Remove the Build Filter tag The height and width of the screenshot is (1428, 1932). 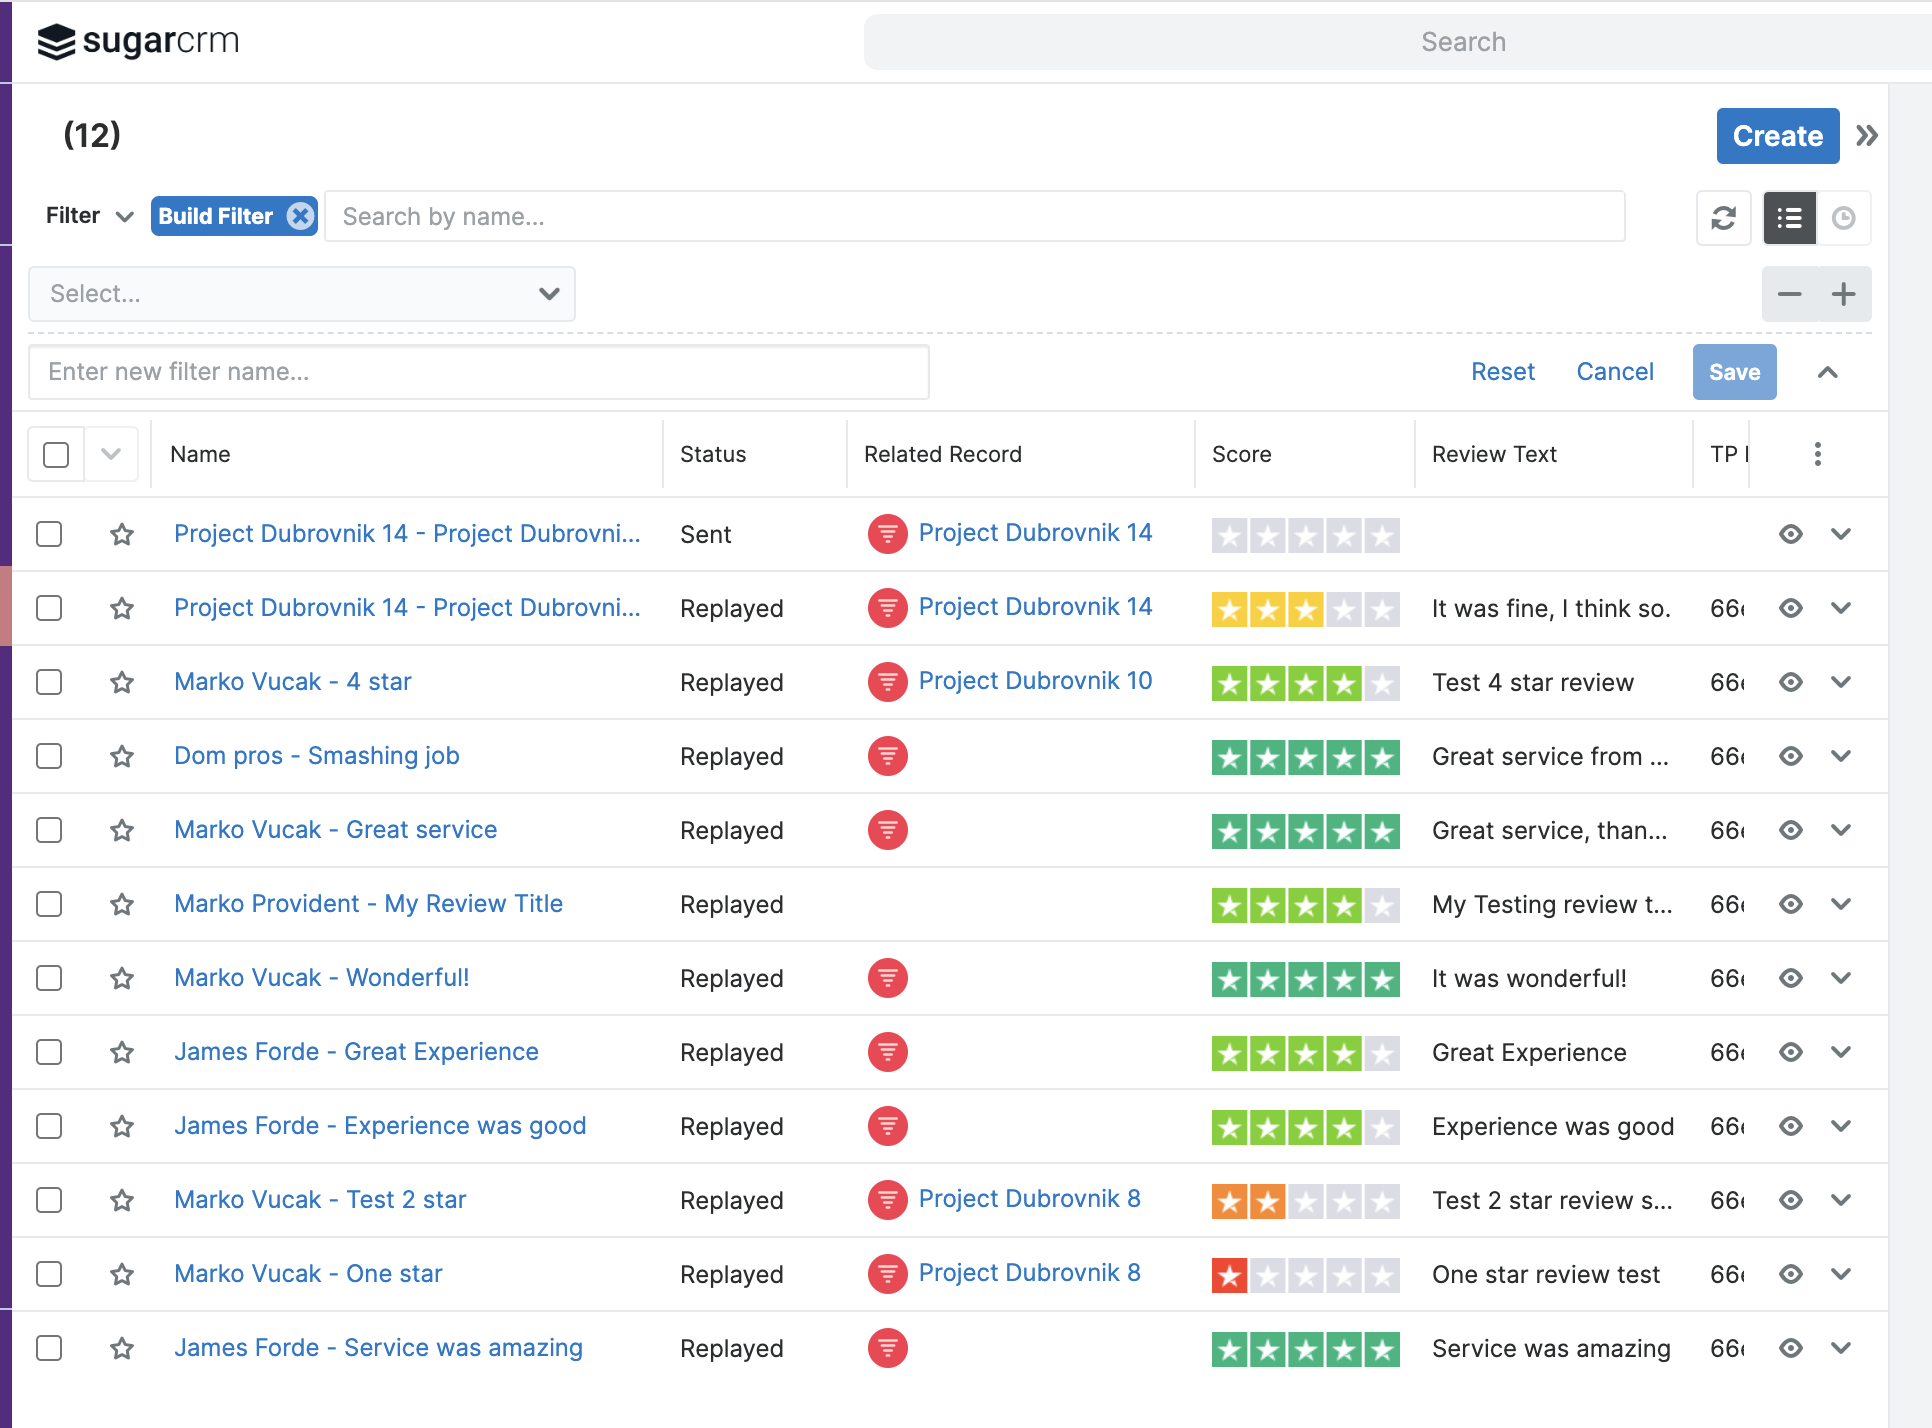[x=300, y=216]
